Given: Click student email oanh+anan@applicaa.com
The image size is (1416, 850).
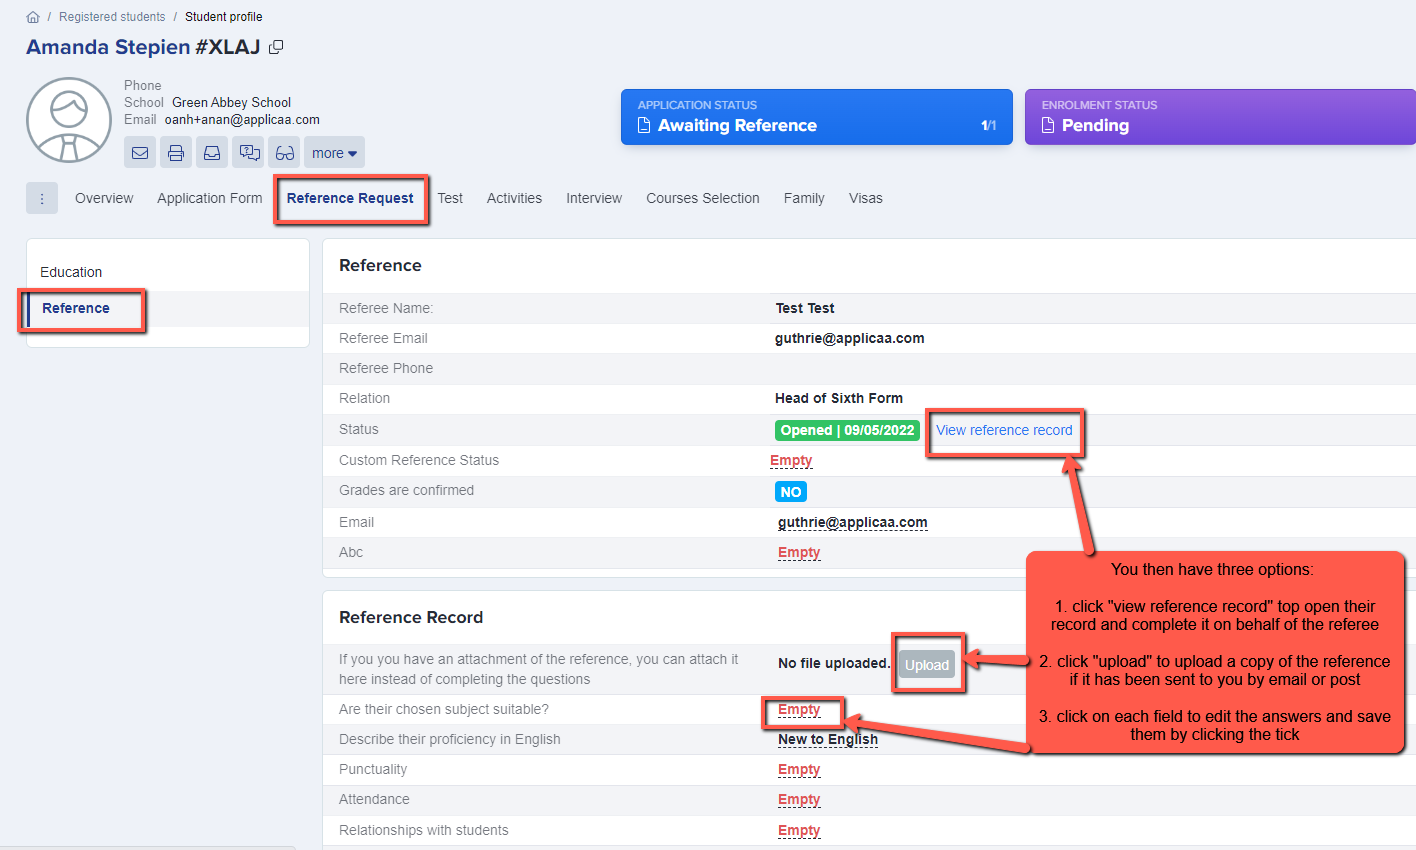Looking at the screenshot, I should click(242, 119).
